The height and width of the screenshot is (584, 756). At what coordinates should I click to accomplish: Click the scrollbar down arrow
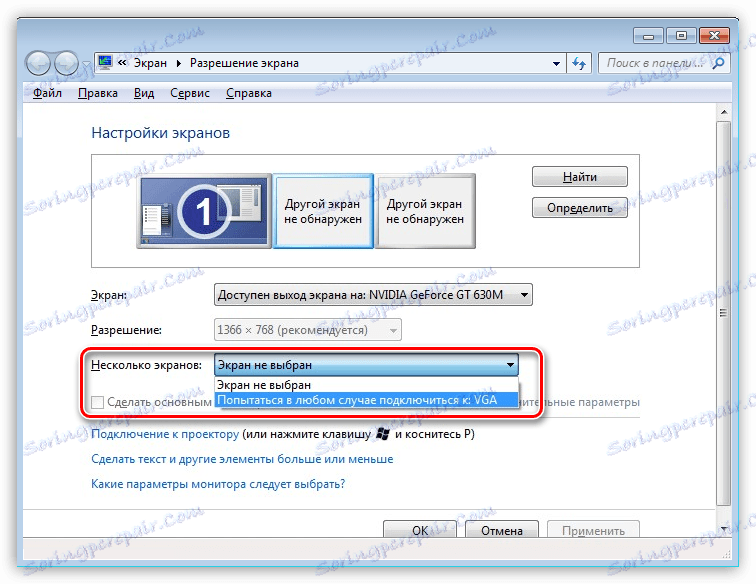723,530
